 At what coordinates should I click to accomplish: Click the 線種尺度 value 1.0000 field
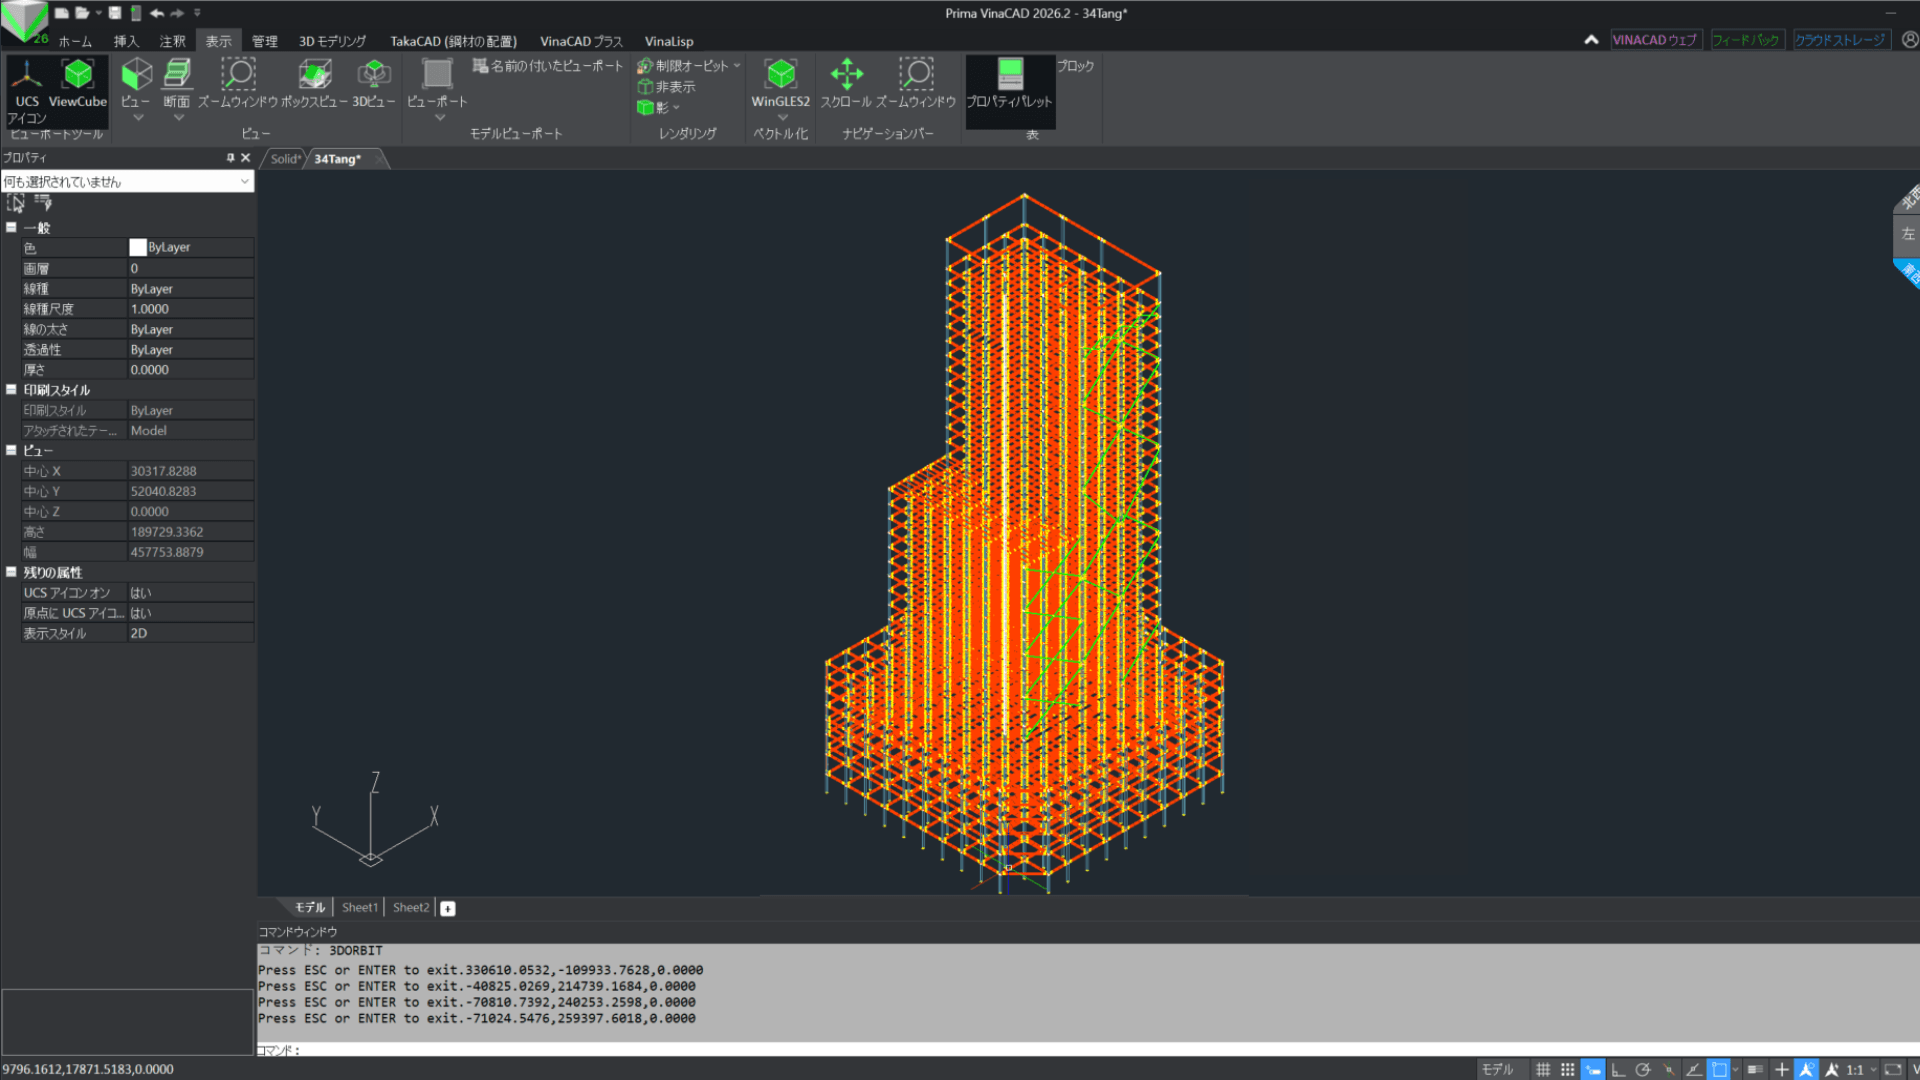[x=190, y=309]
